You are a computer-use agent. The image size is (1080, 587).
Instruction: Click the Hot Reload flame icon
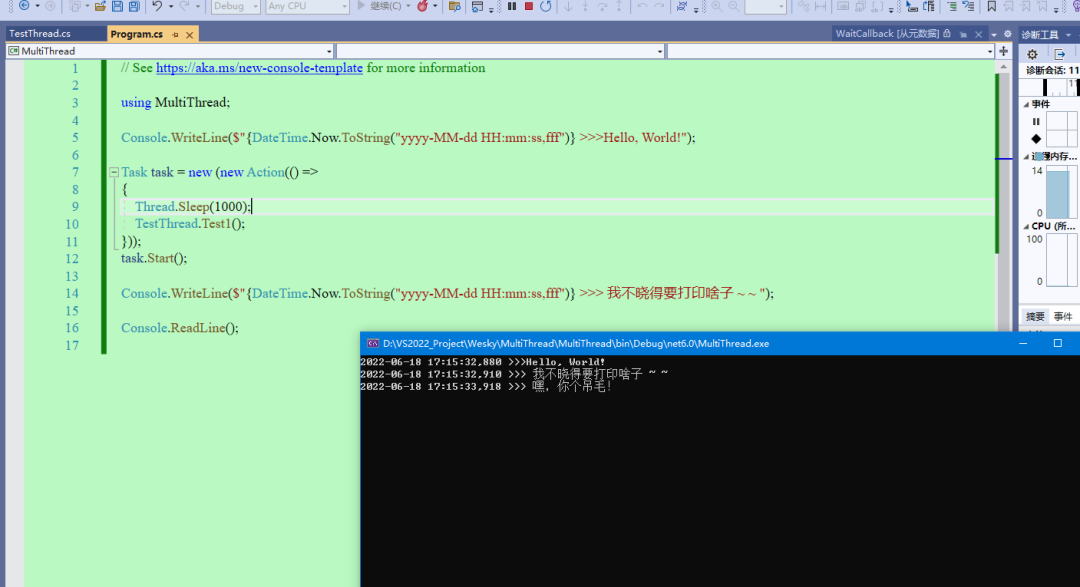pos(422,6)
